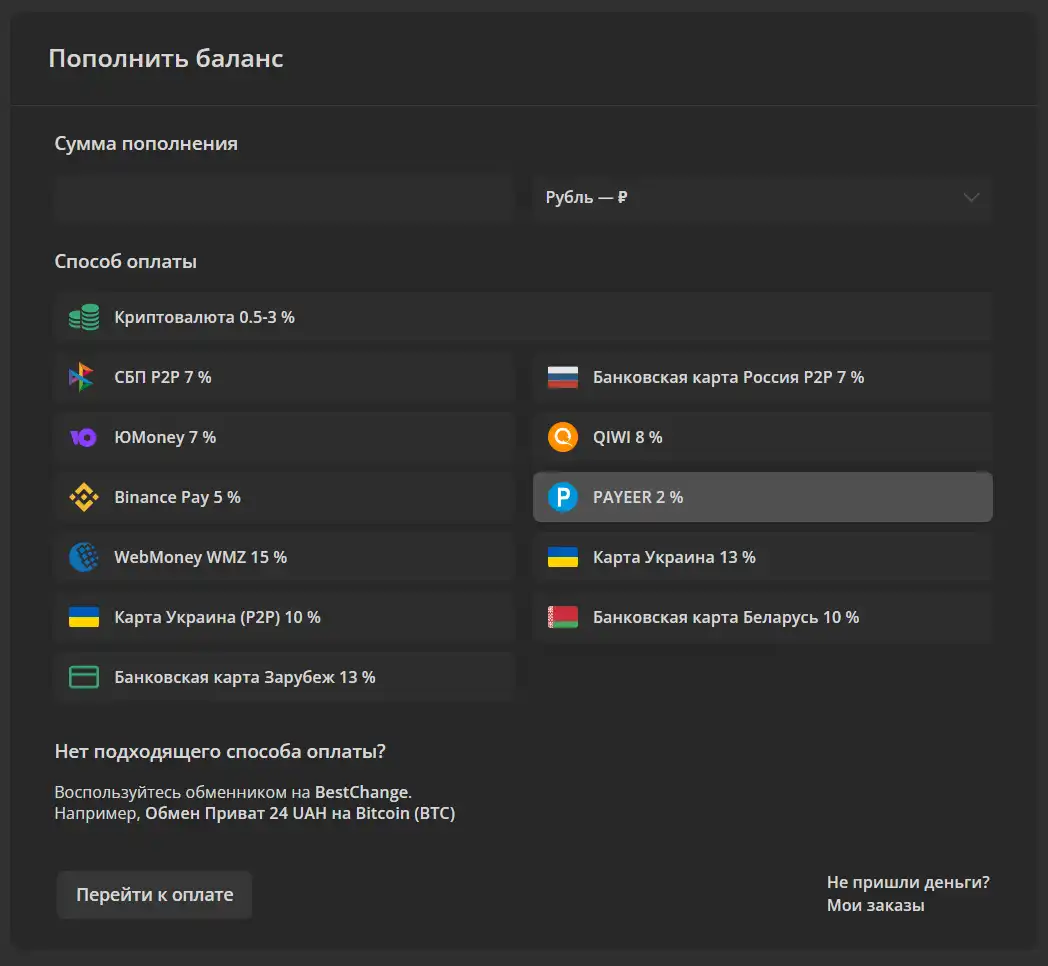Choose QIWI 8 % payment method

pos(763,437)
